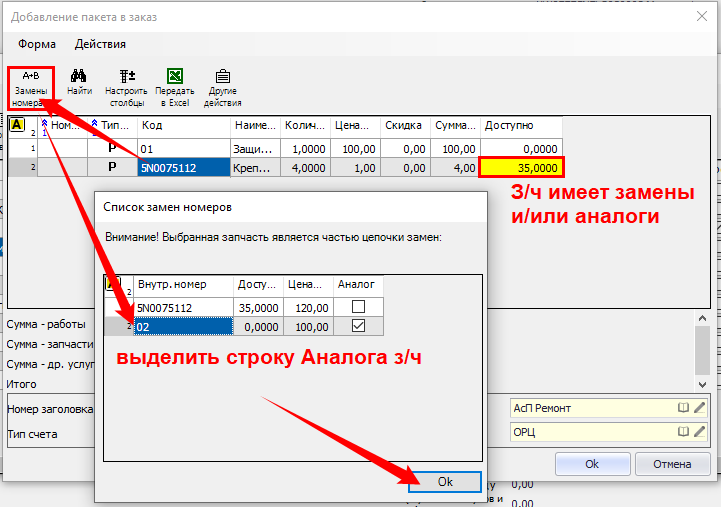The image size is (721, 507).
Task: Uncheck Аналог box for row 02
Action: [357, 326]
